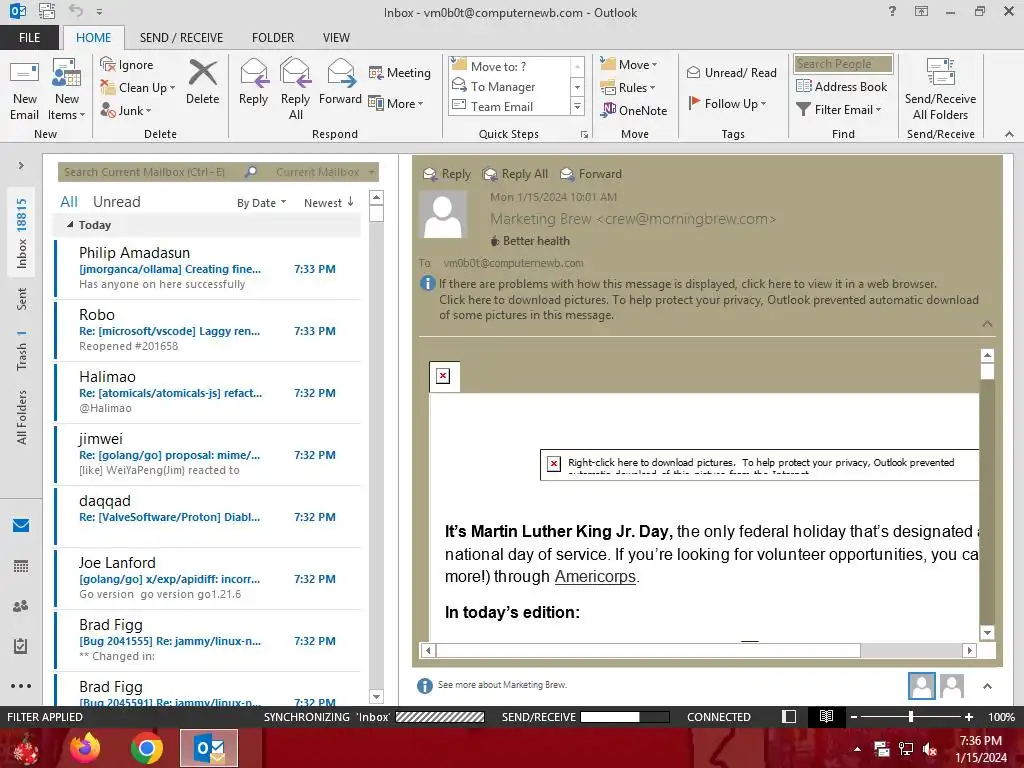Open the More respond options

tap(396, 103)
